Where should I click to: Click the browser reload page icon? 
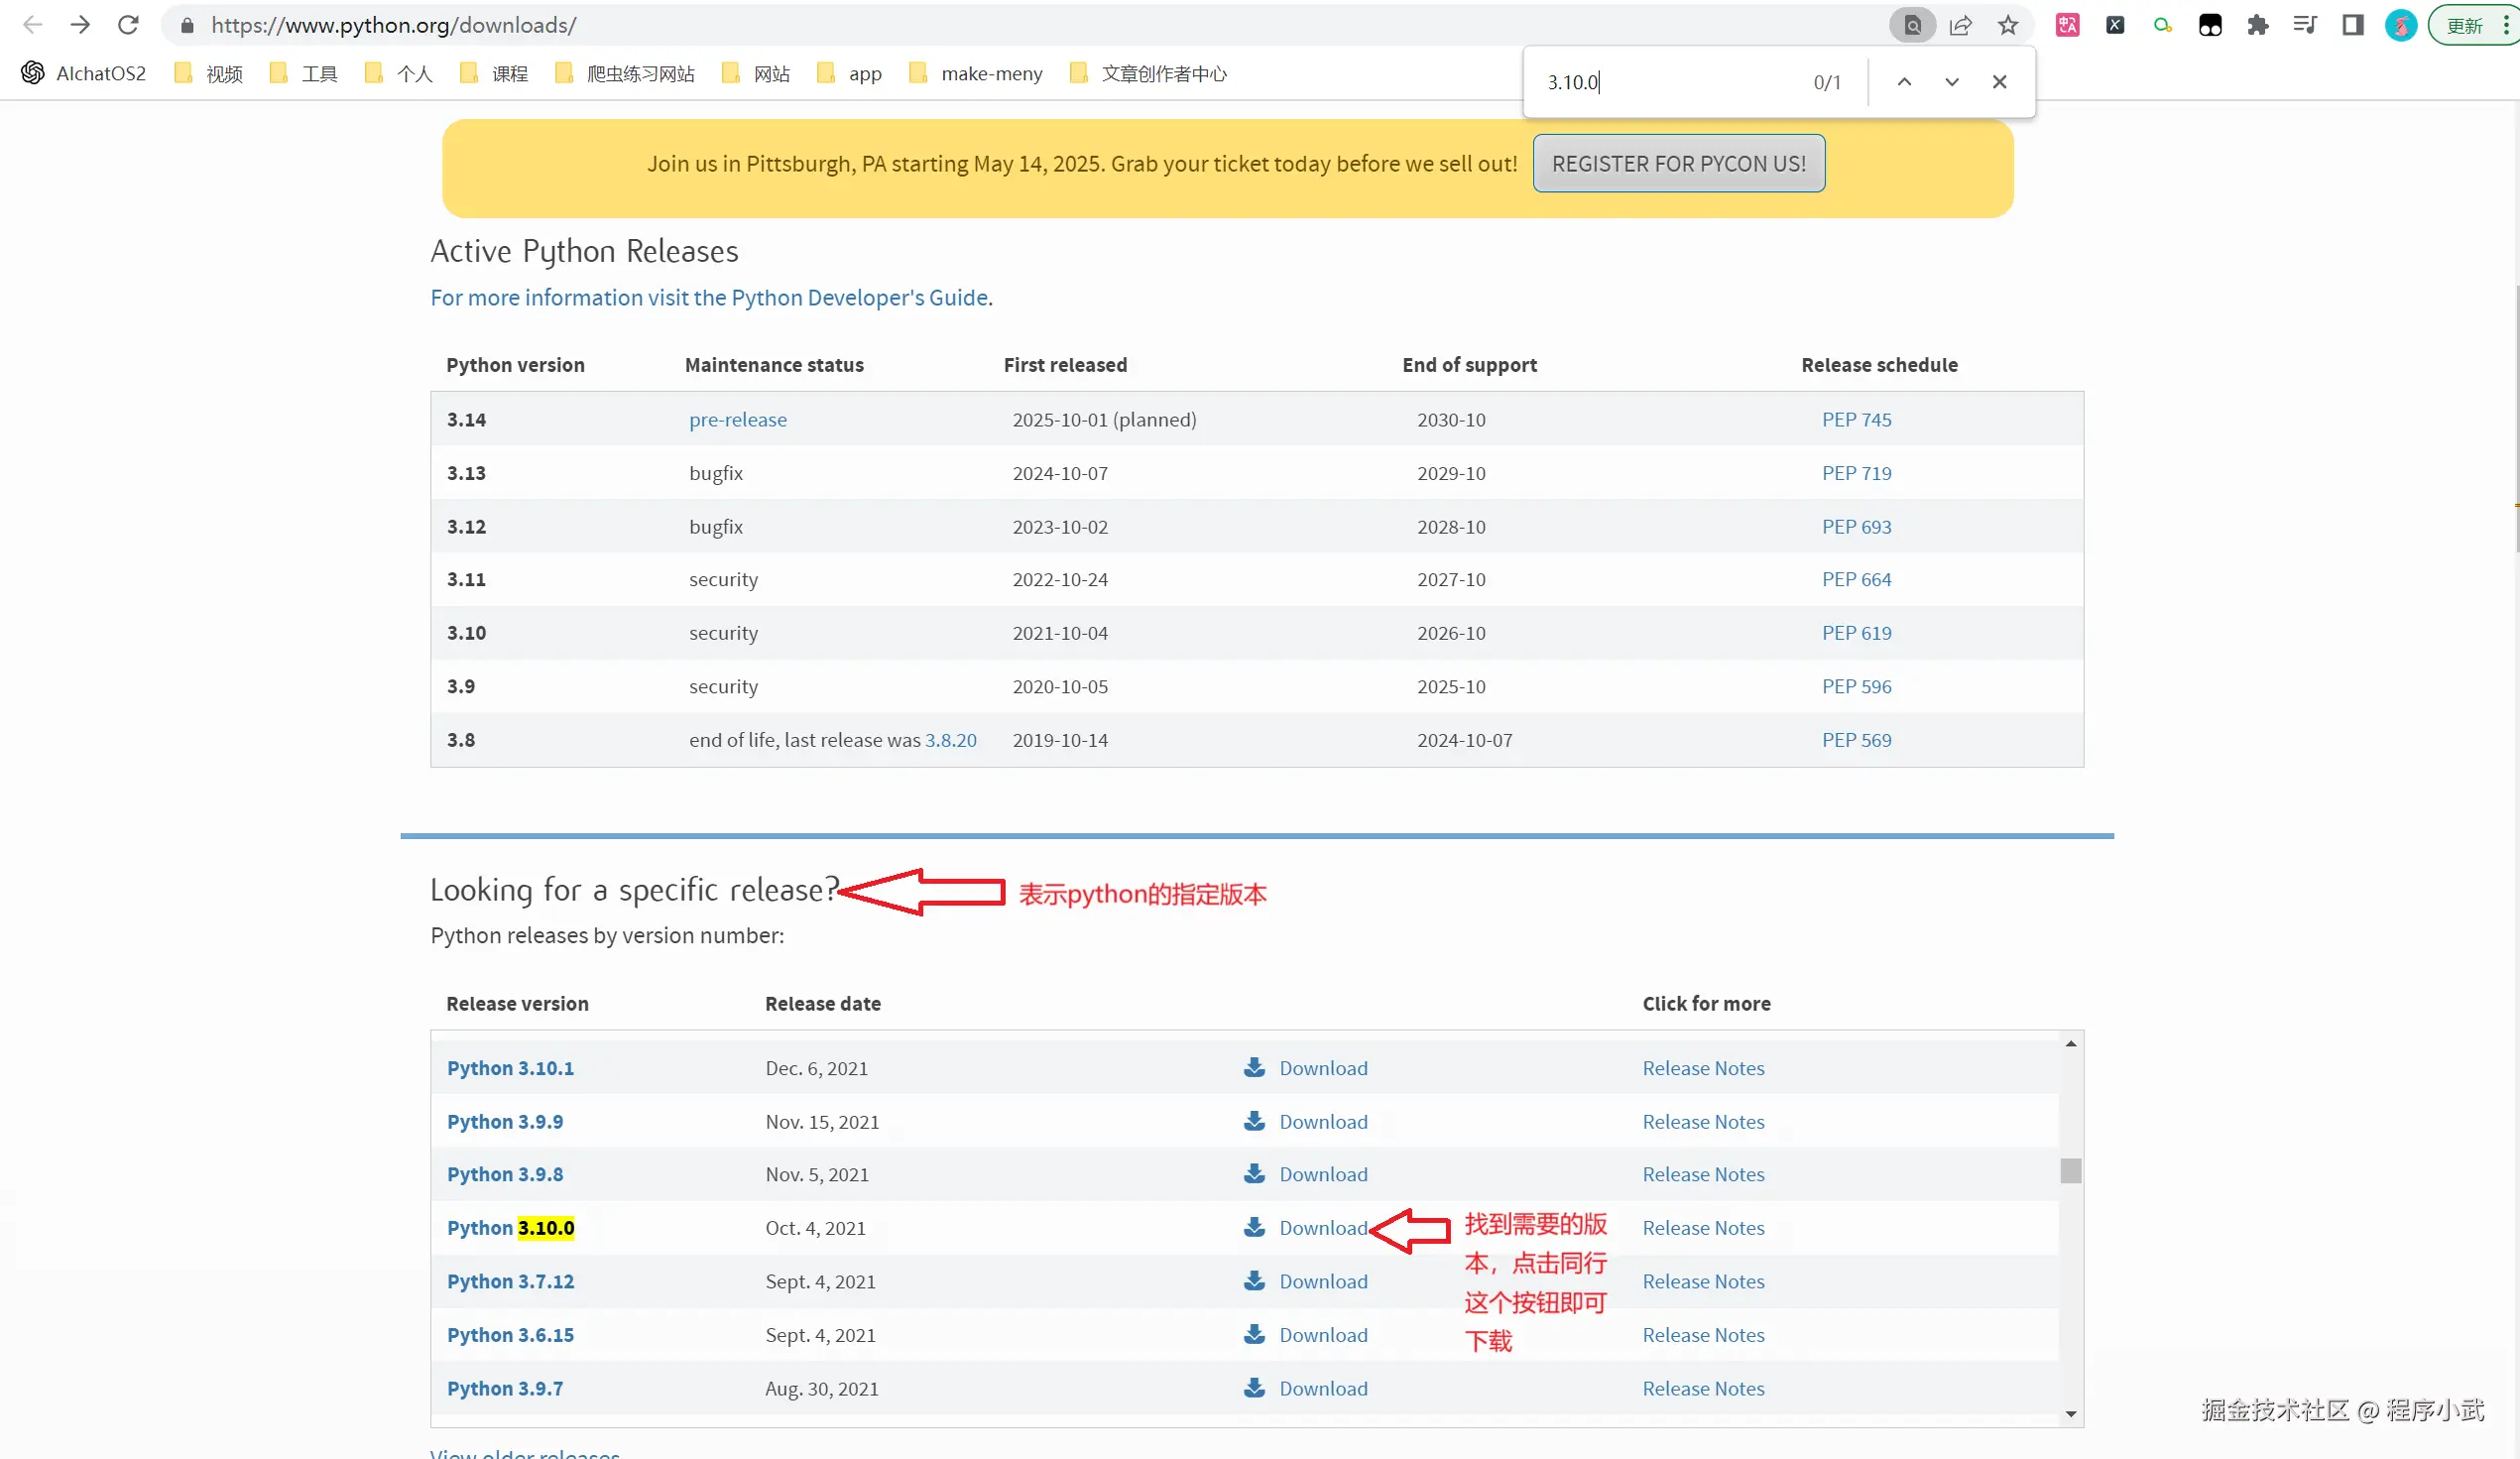click(128, 25)
